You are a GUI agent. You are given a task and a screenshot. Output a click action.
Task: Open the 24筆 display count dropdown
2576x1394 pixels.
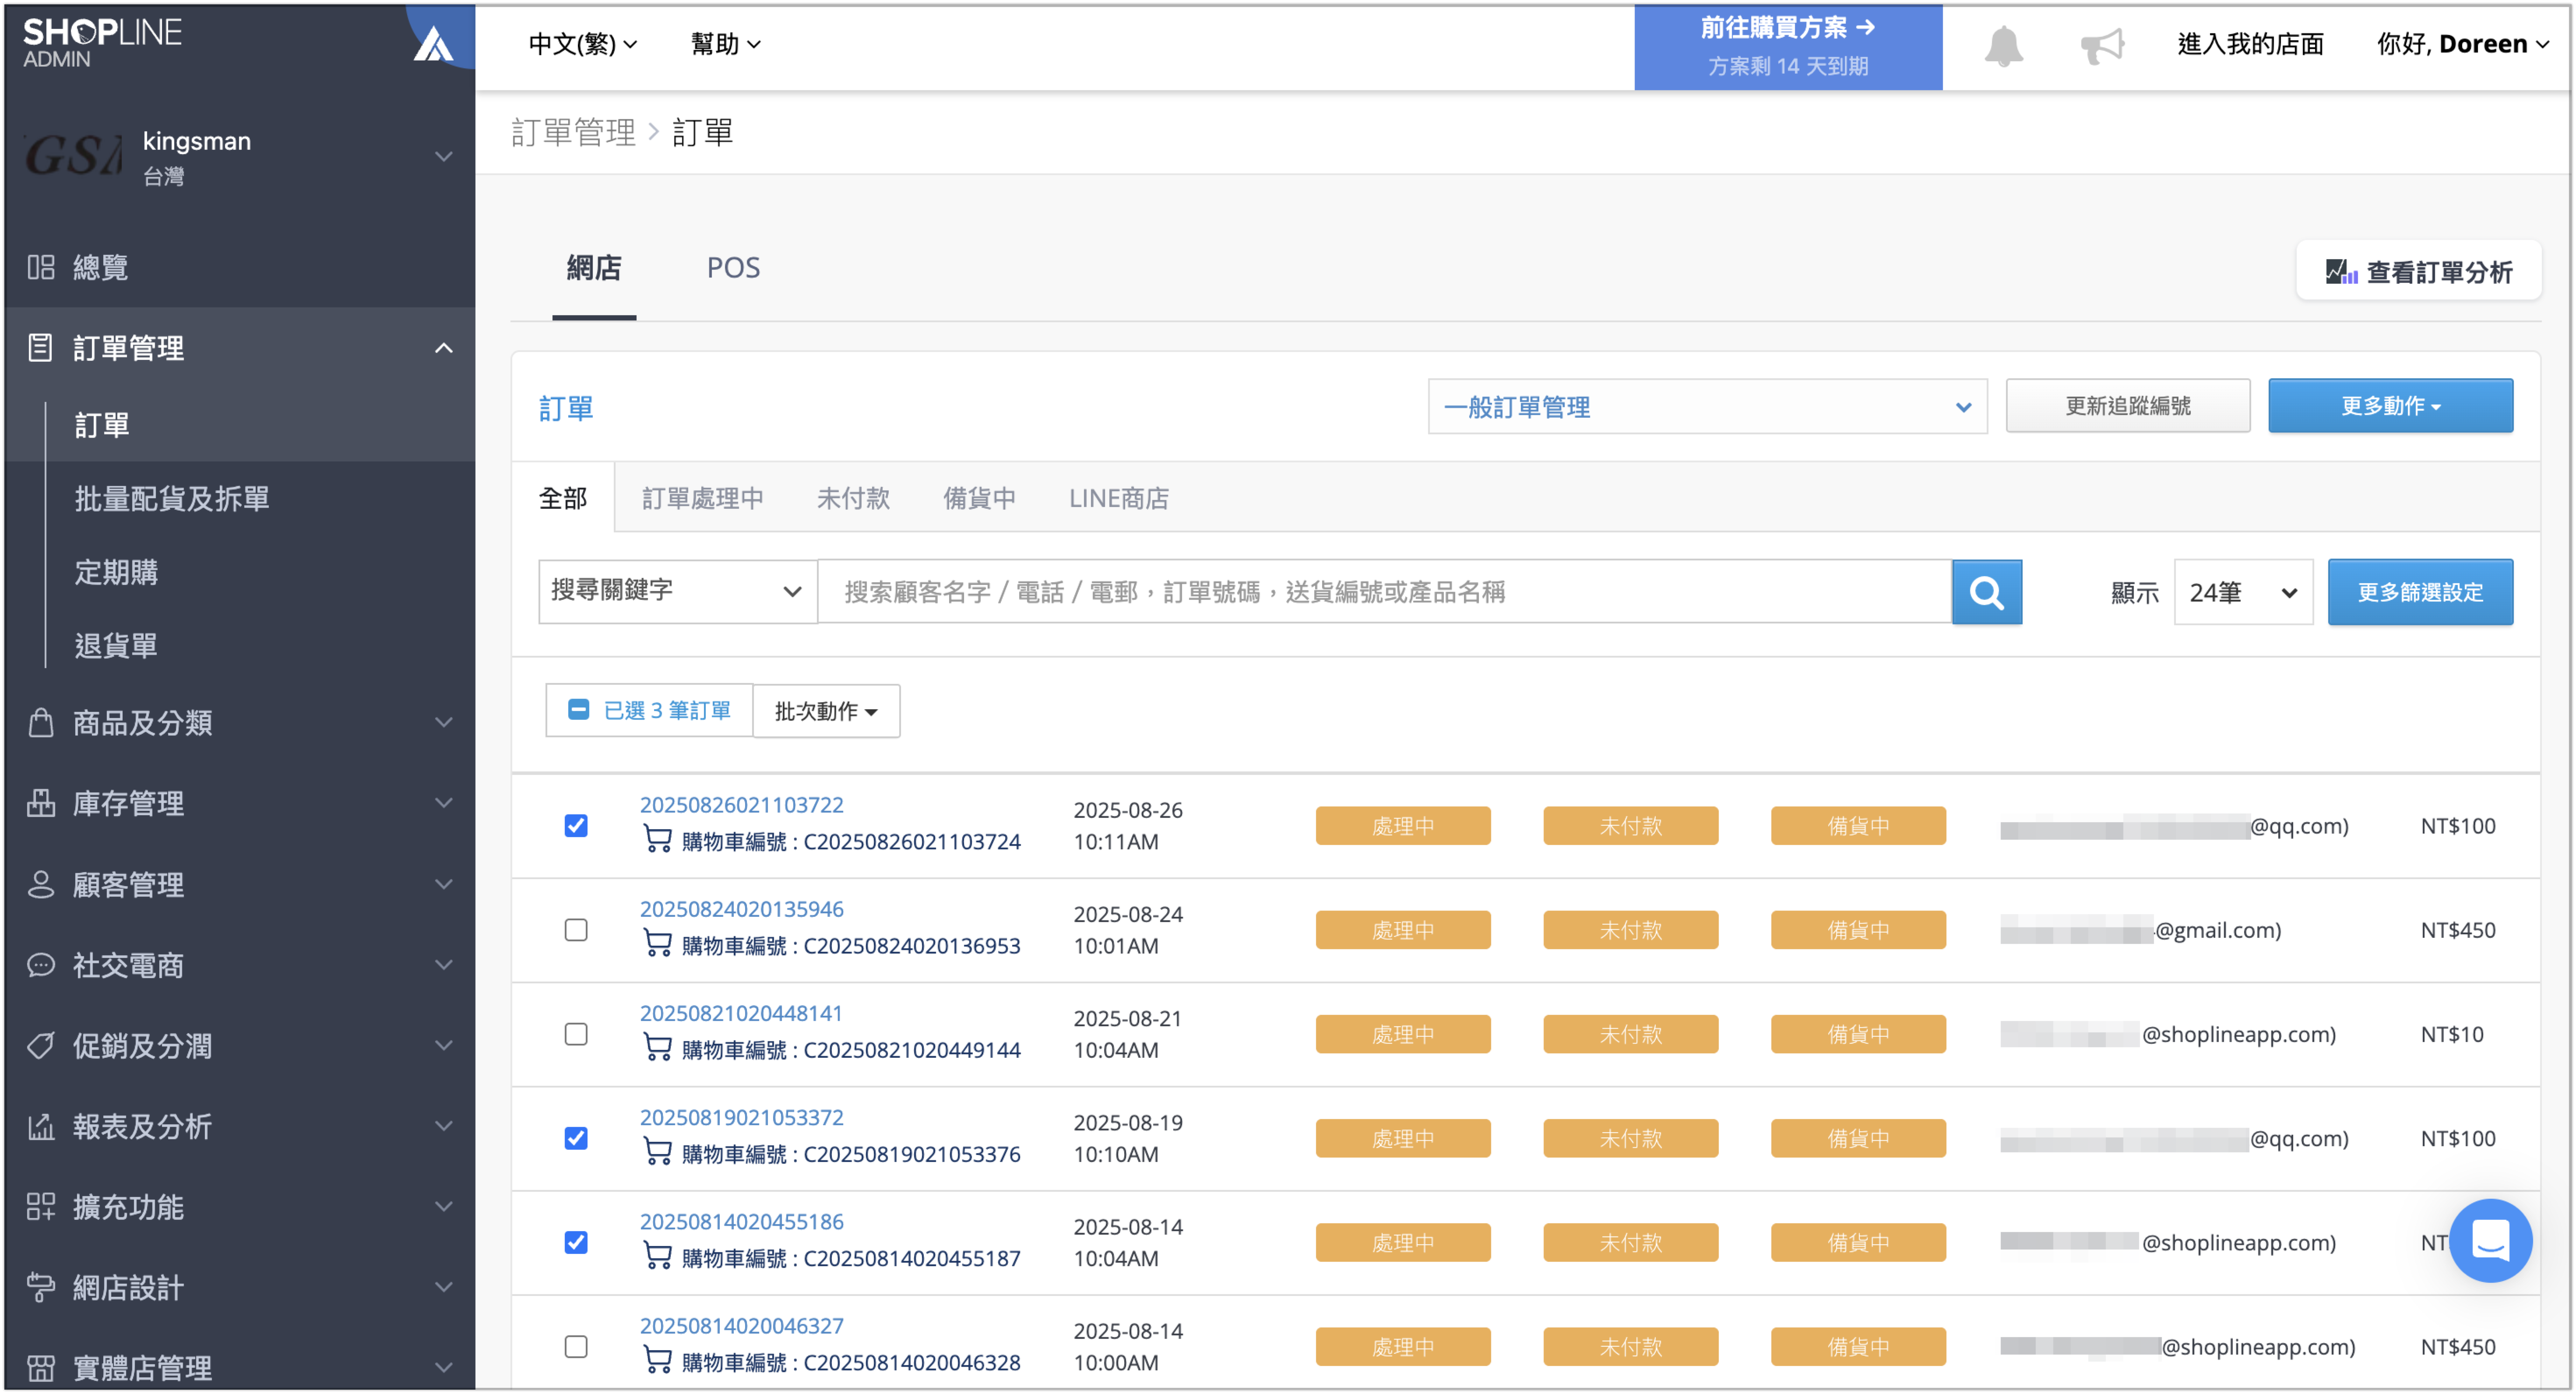[x=2242, y=592]
